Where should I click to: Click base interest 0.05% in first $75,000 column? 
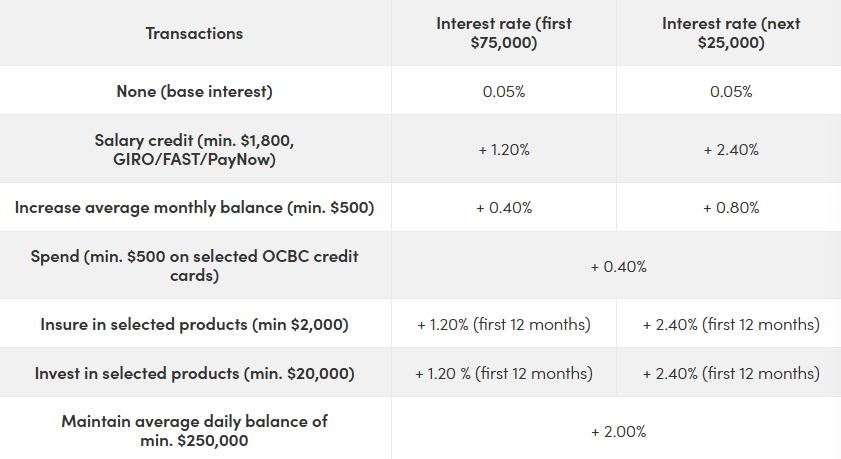pyautogui.click(x=503, y=91)
